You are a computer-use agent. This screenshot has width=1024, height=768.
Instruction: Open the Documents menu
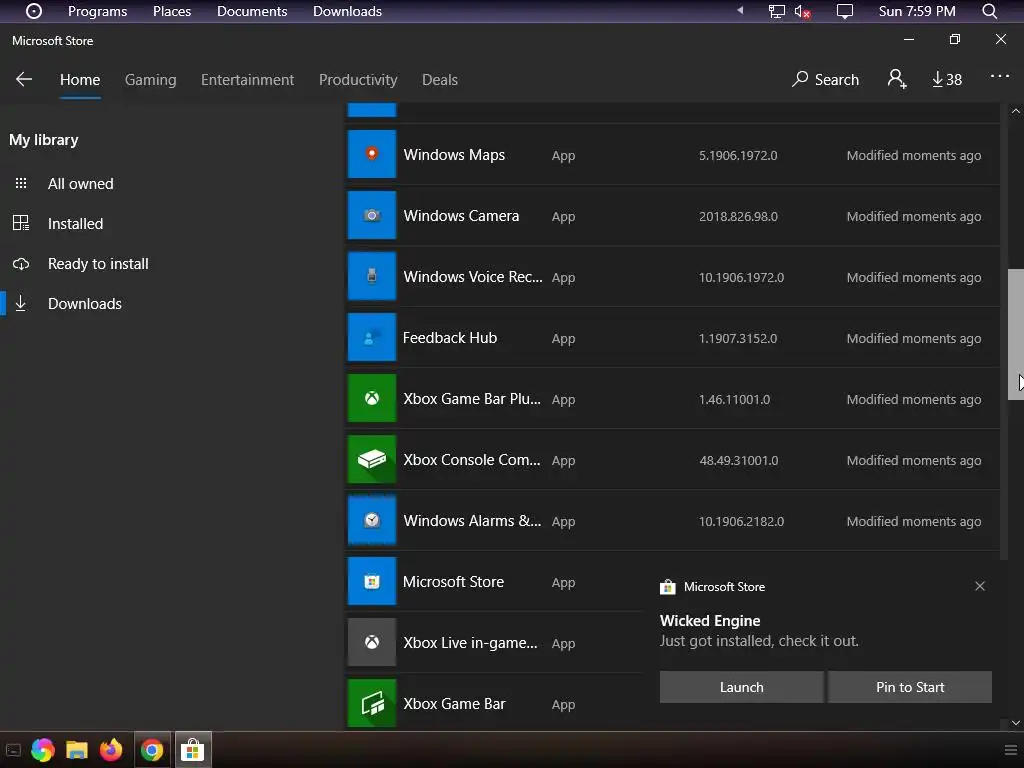[252, 11]
